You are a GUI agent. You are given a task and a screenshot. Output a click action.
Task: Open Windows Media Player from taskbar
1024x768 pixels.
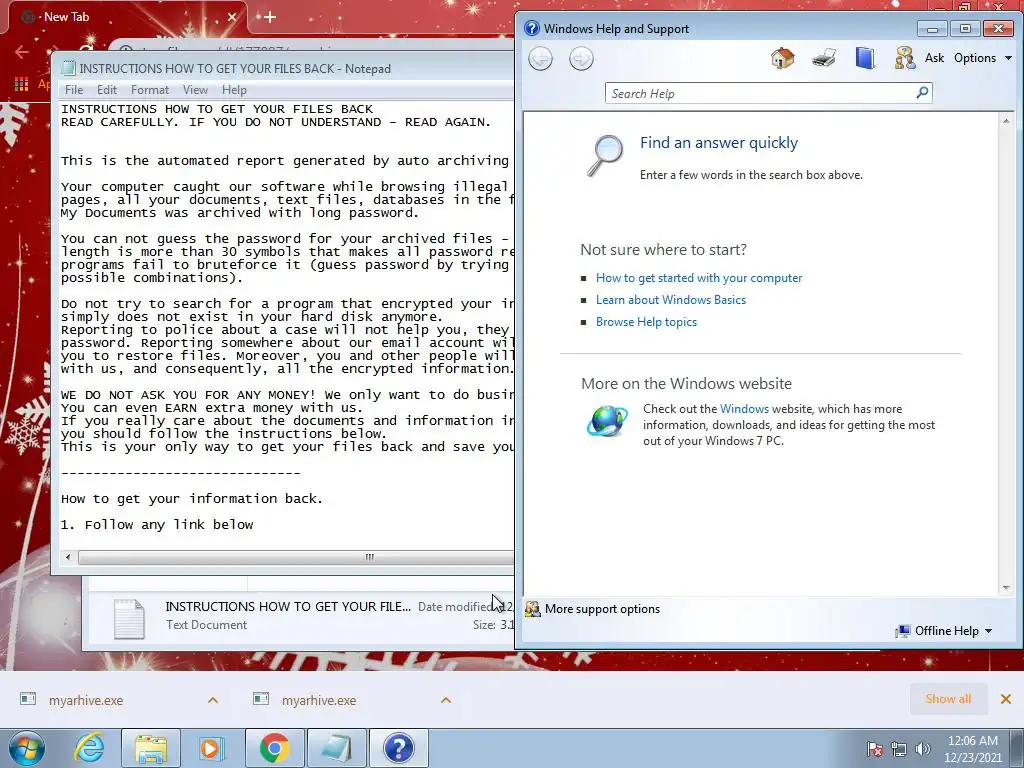point(212,748)
